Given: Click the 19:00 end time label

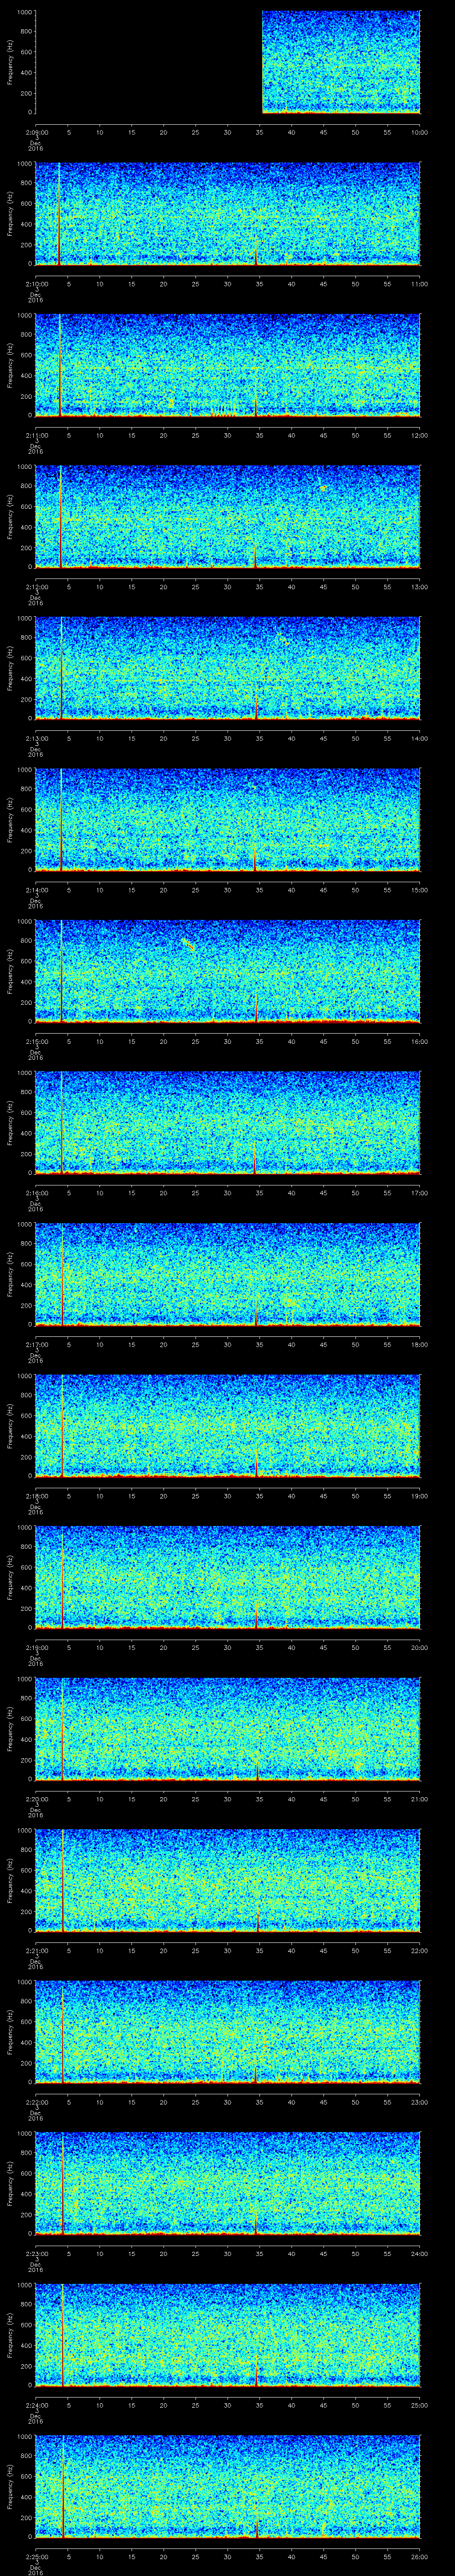Looking at the screenshot, I should coord(419,1496).
